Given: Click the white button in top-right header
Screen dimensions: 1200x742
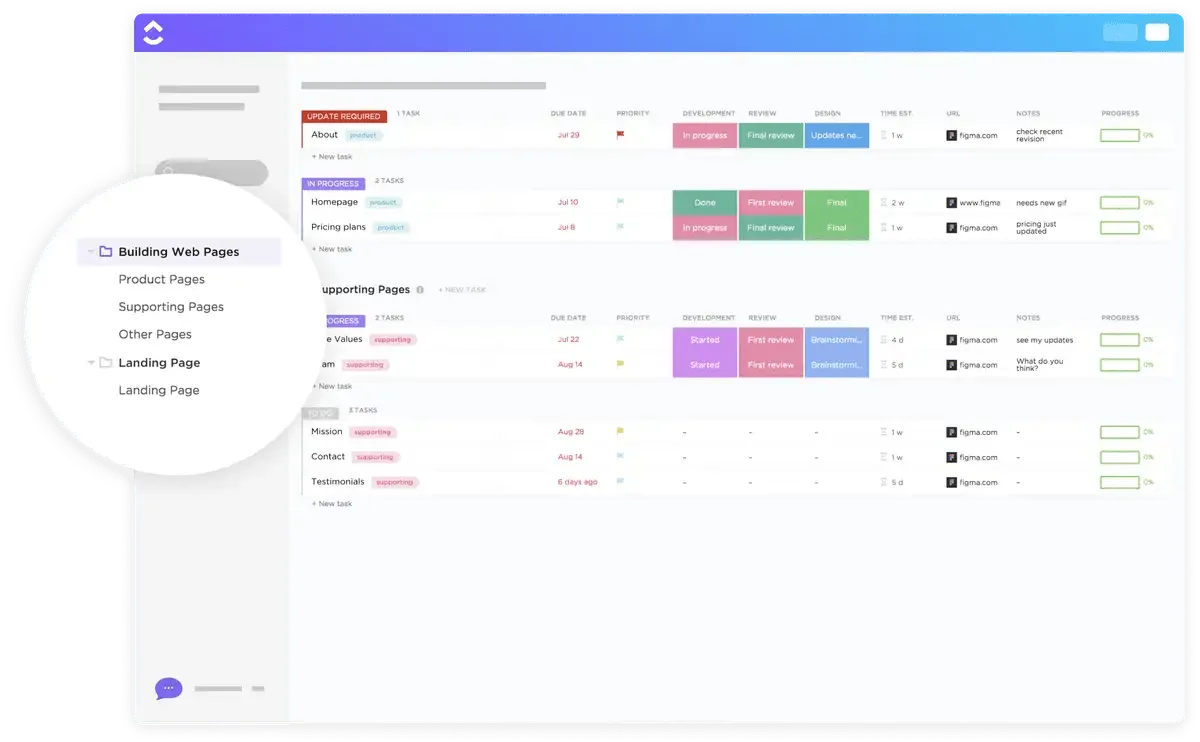Looking at the screenshot, I should click(1157, 32).
